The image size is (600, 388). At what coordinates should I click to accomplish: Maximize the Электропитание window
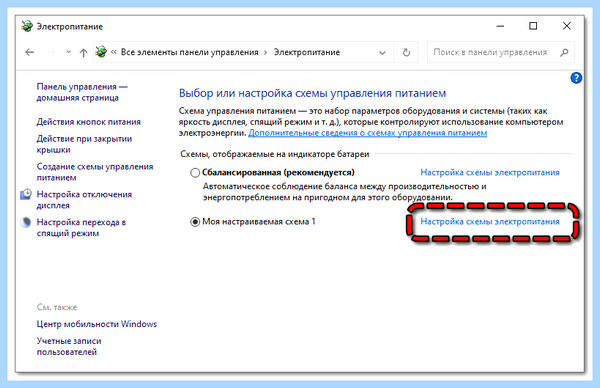(533, 26)
